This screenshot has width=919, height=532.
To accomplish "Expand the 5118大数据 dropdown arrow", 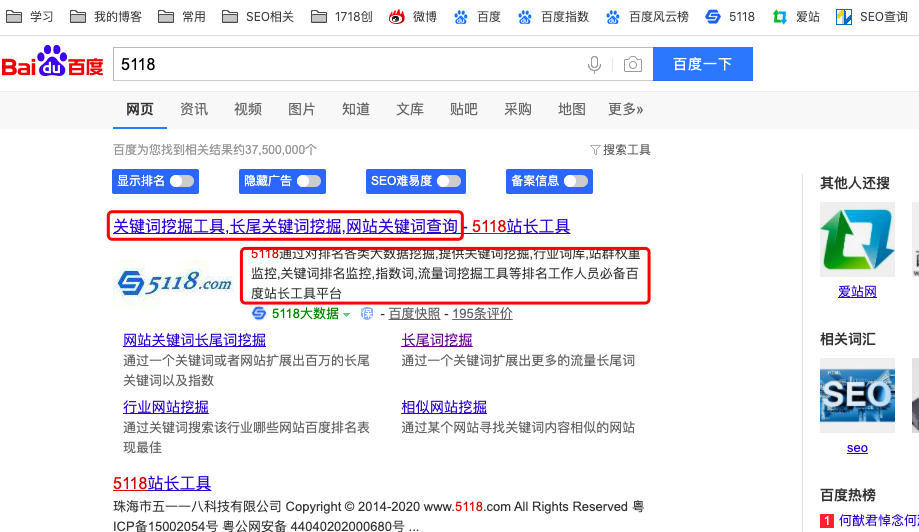I will click(x=346, y=315).
